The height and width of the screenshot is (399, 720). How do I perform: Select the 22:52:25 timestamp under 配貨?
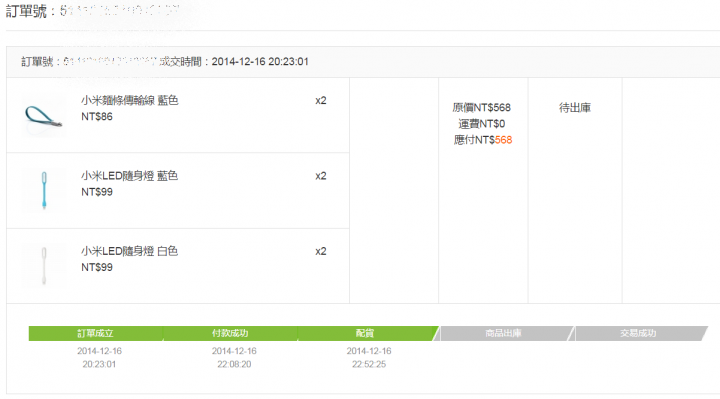[x=369, y=364]
